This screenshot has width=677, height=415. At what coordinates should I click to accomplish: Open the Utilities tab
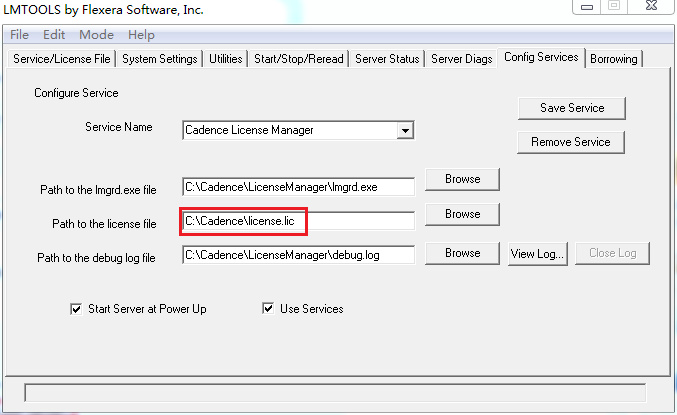click(x=226, y=59)
